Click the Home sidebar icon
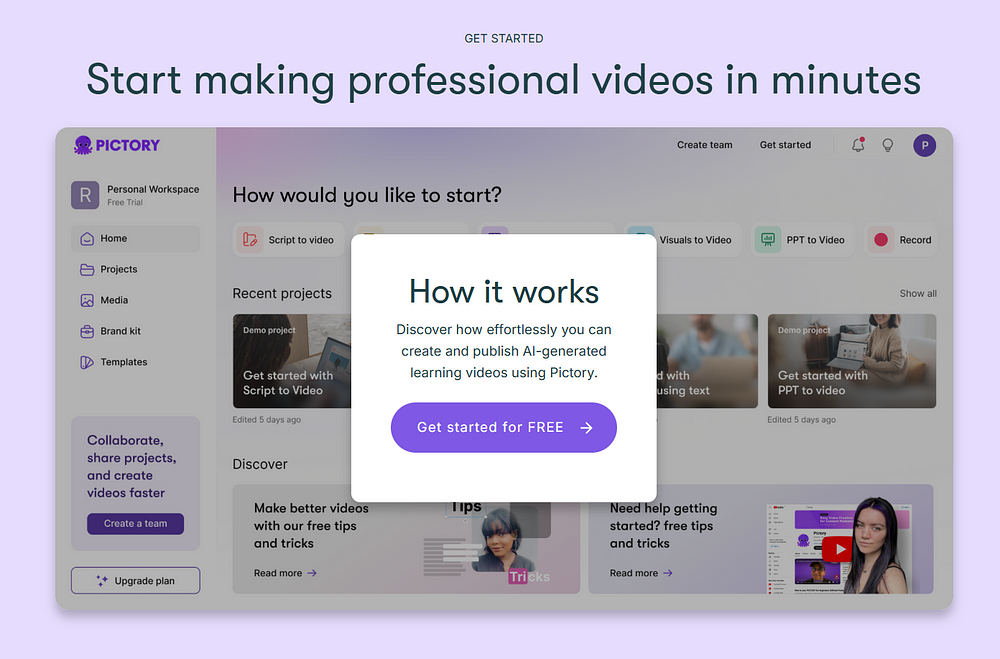The width and height of the screenshot is (1000, 659). (x=87, y=239)
